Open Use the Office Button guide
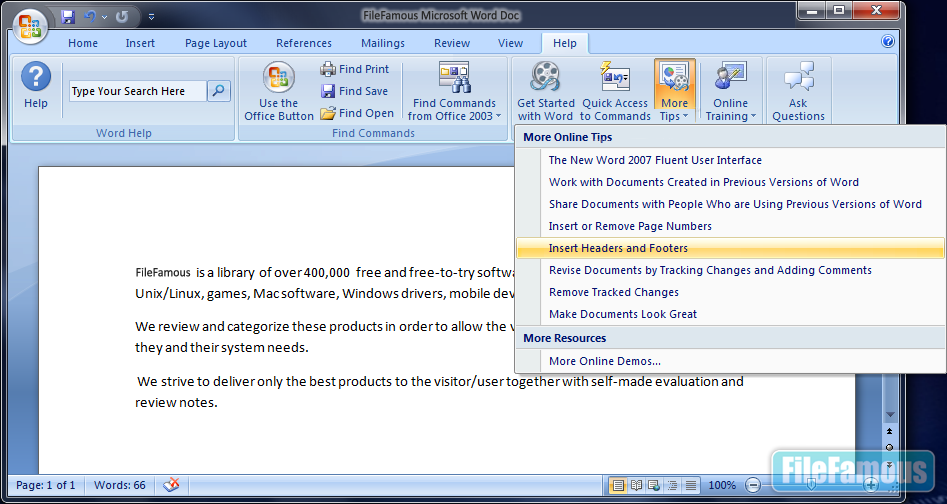The image size is (947, 504). 279,91
